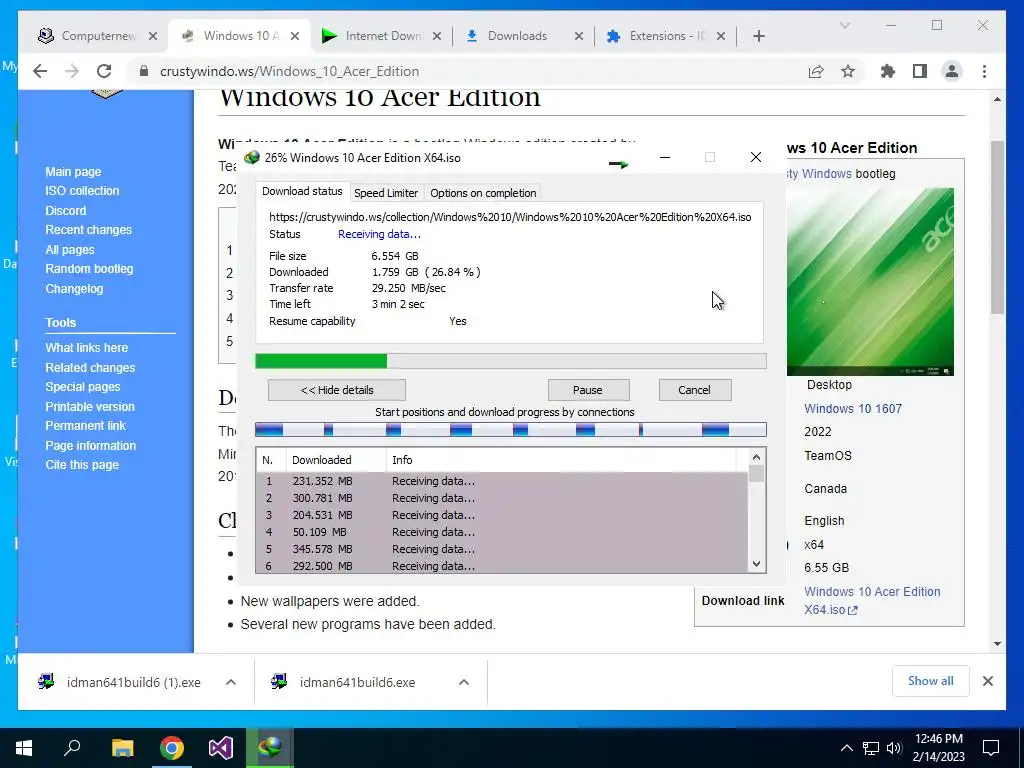Switch to the Extensions tab
Viewport: 1024px width, 768px height.
click(x=665, y=36)
